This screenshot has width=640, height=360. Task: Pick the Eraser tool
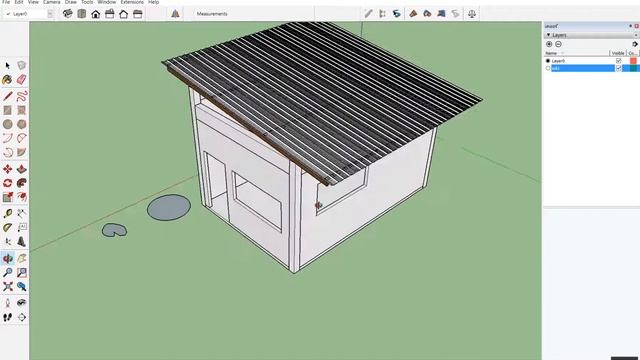22,80
